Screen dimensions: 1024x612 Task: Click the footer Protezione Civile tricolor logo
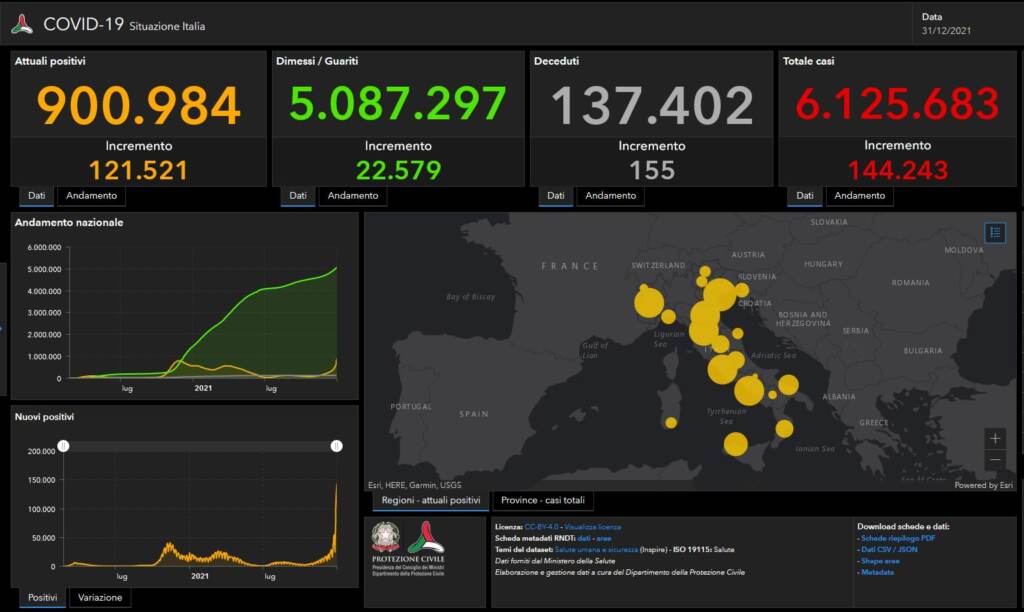[425, 537]
